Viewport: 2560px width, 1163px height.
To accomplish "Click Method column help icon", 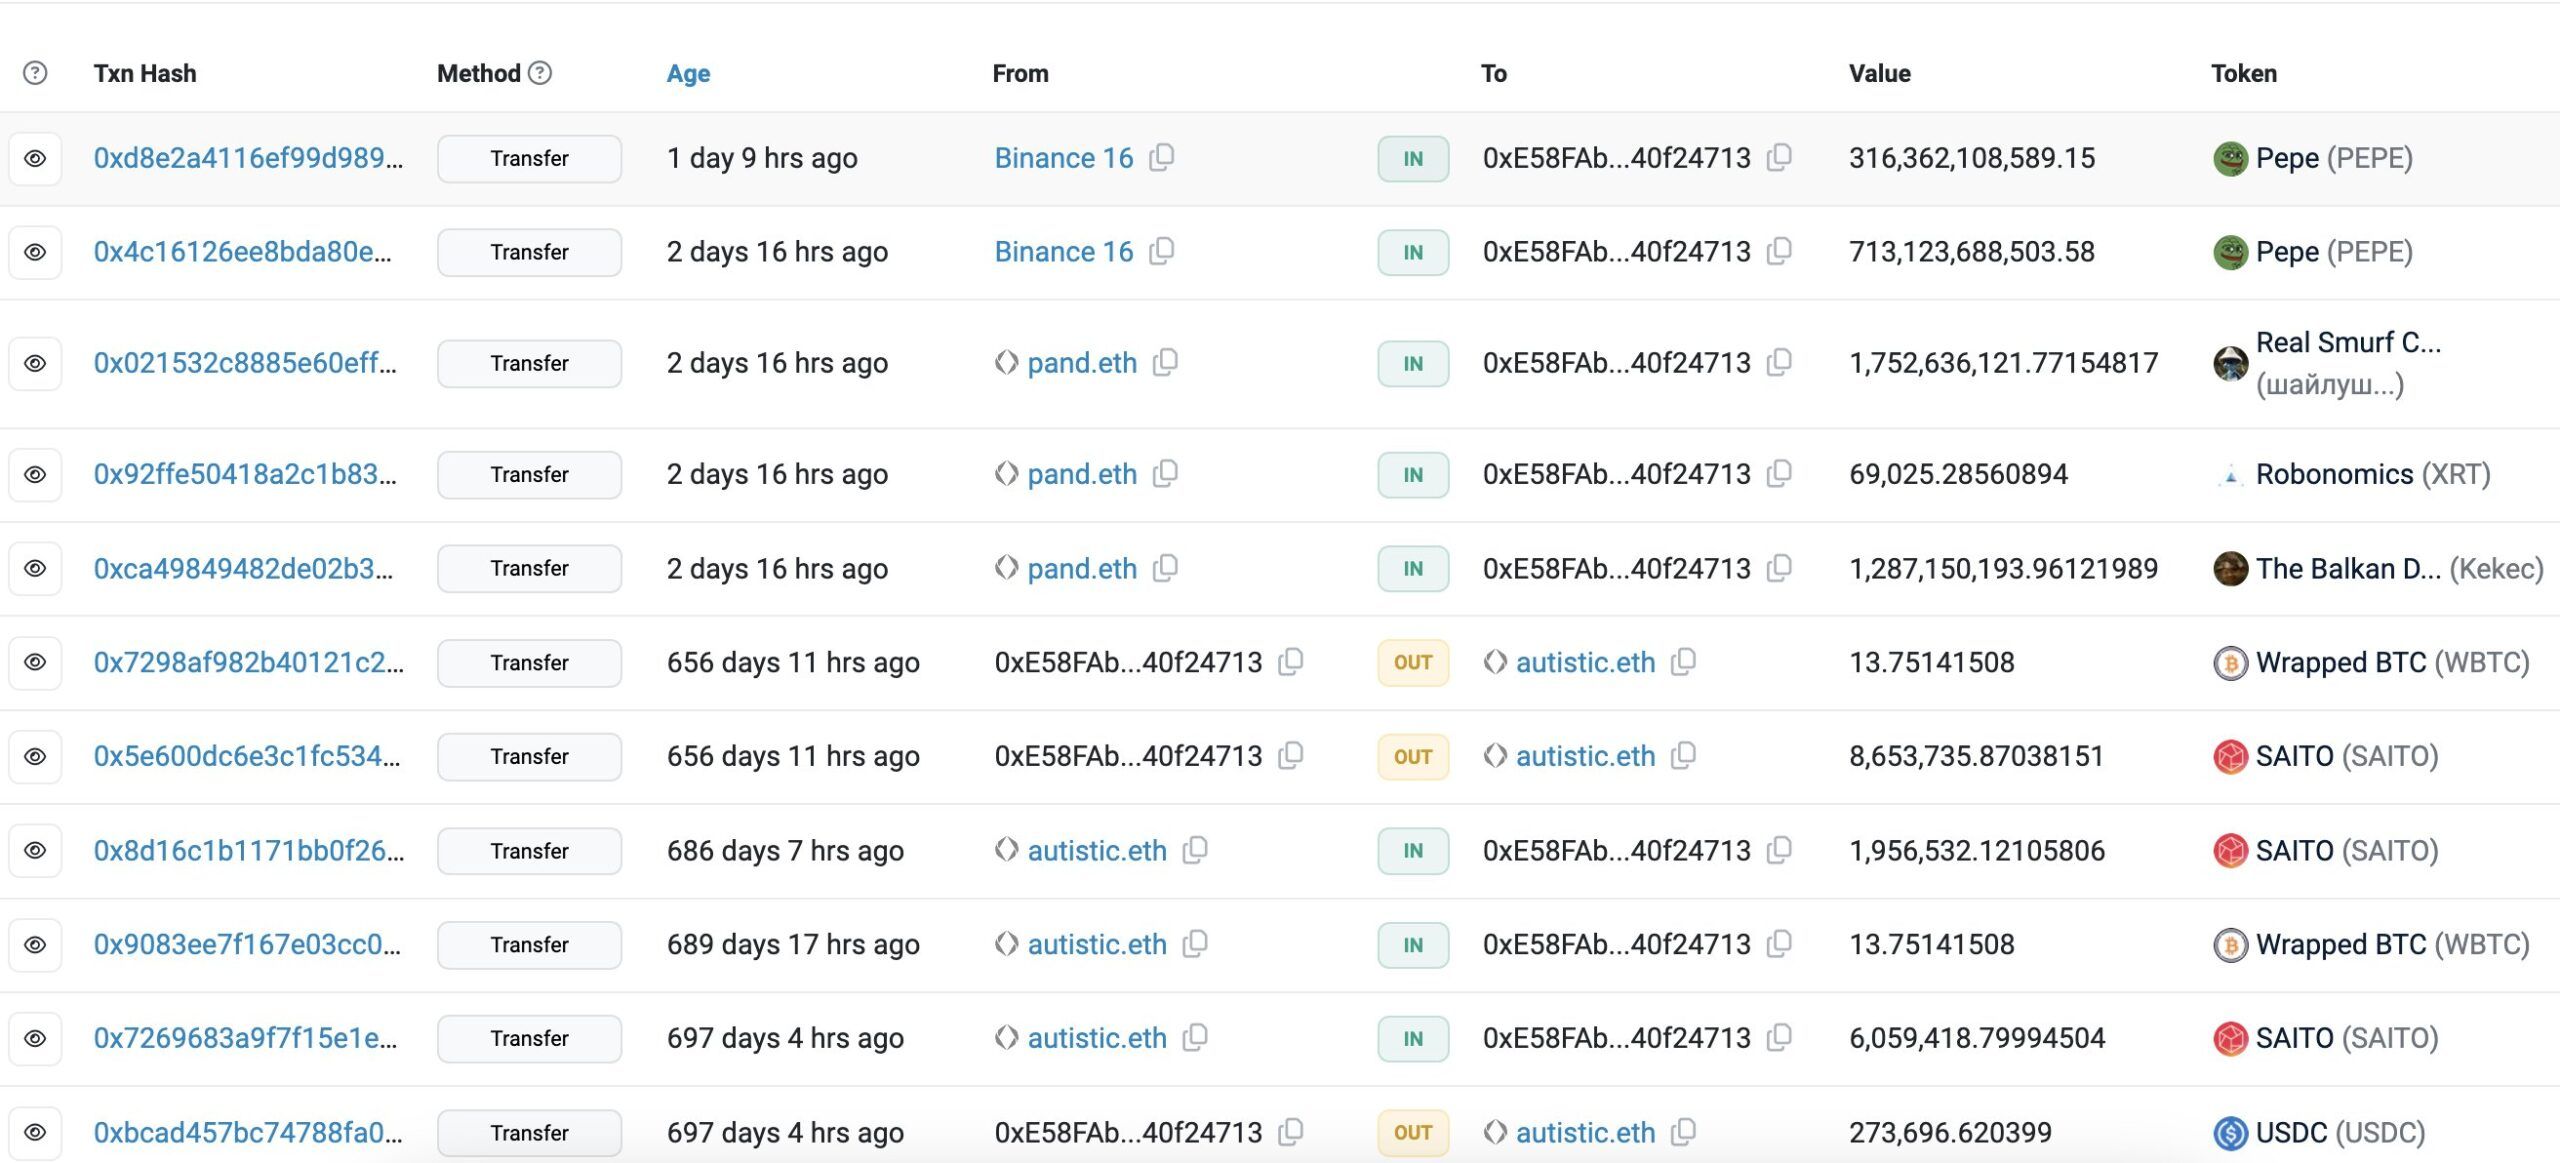I will point(540,73).
